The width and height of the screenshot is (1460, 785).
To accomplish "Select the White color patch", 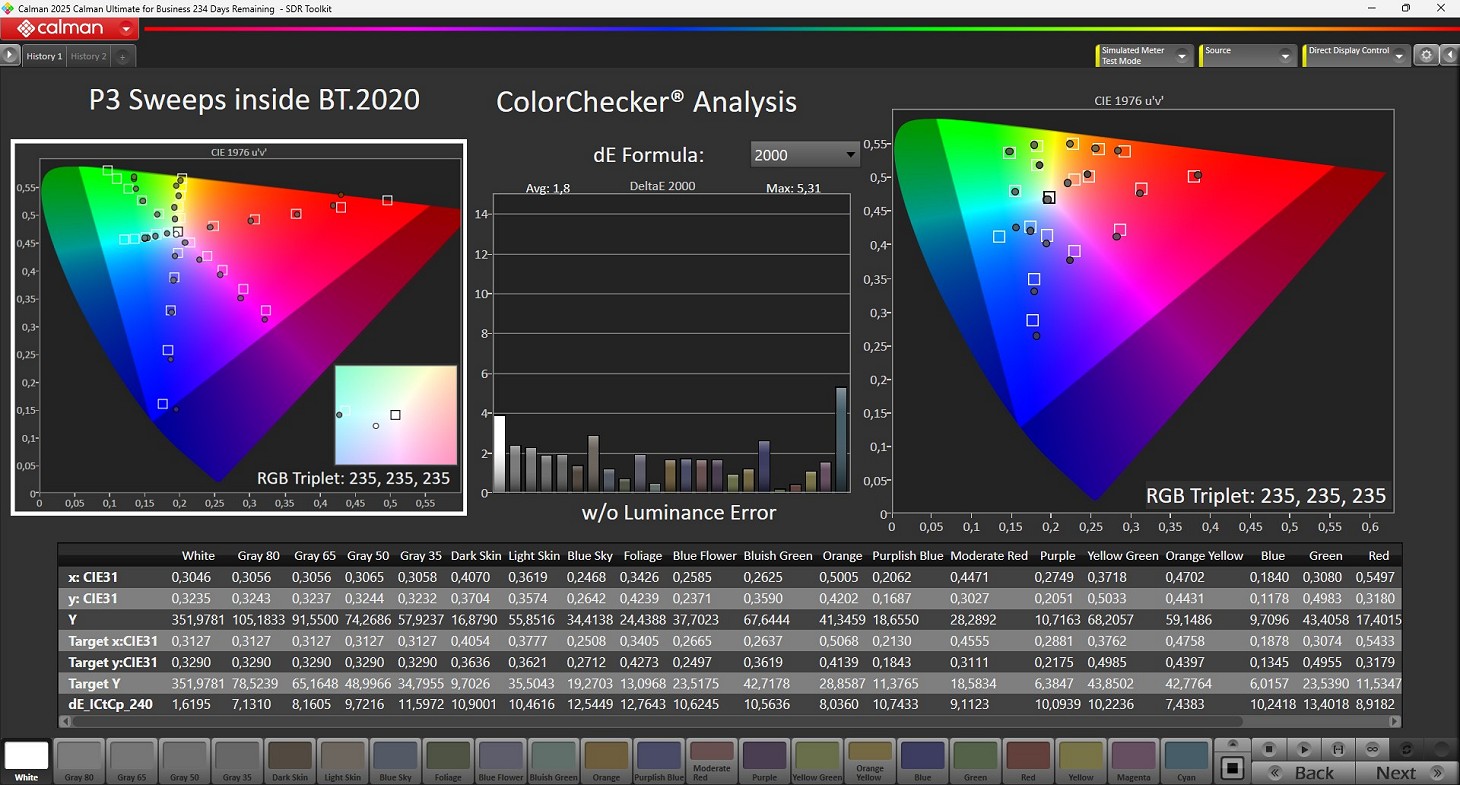I will [26, 761].
